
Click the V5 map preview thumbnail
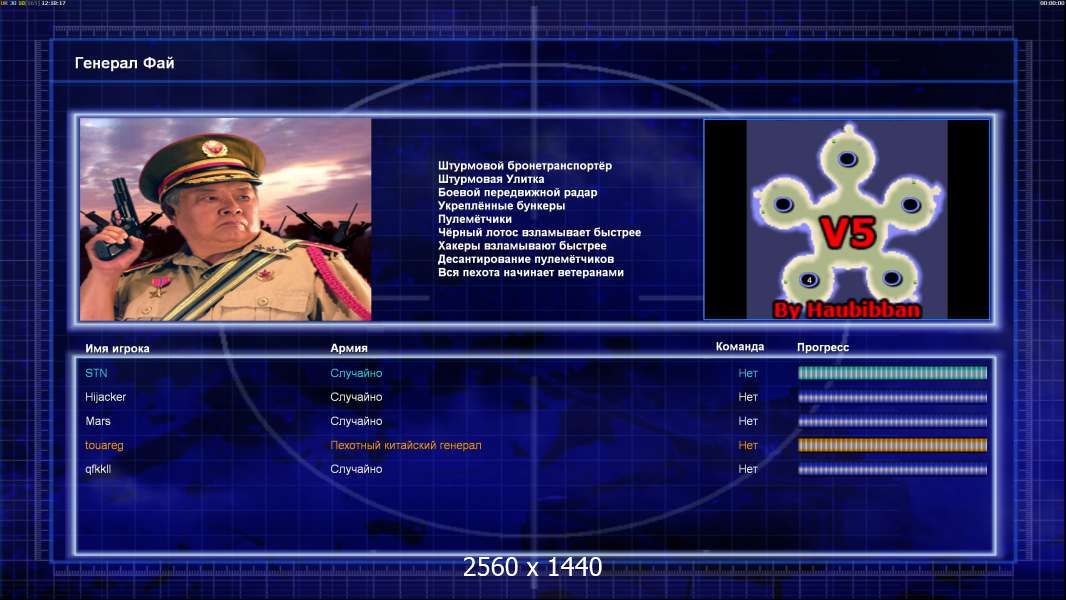click(x=846, y=219)
